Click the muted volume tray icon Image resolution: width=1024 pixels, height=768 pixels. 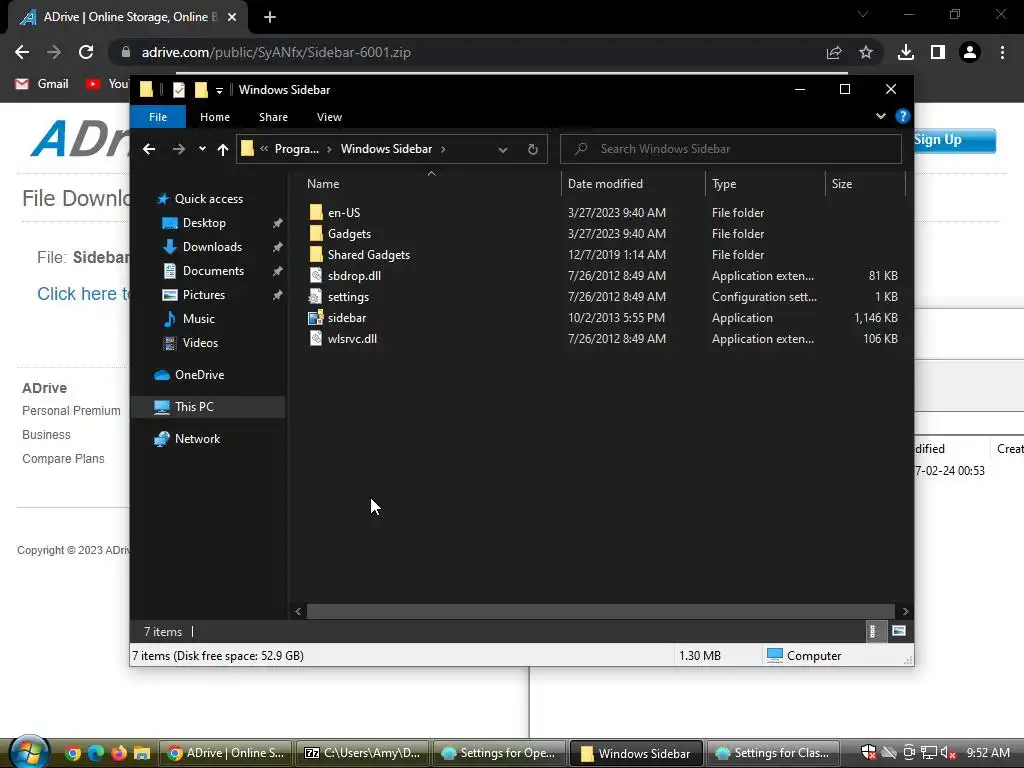(x=948, y=753)
